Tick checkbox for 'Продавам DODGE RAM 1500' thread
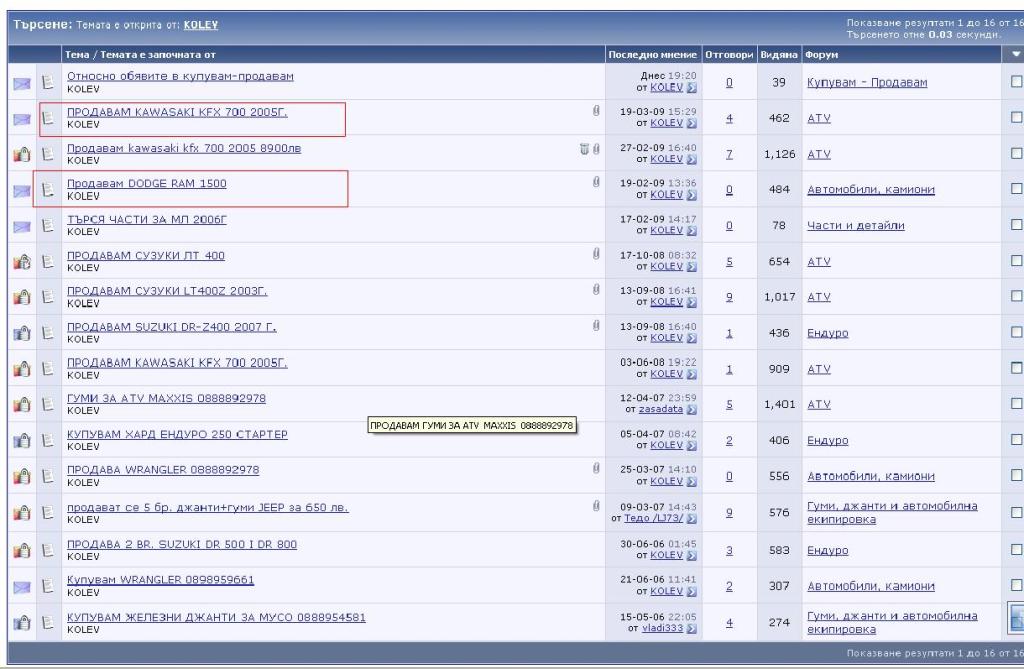Image resolution: width=1024 pixels, height=669 pixels. coord(1017,188)
